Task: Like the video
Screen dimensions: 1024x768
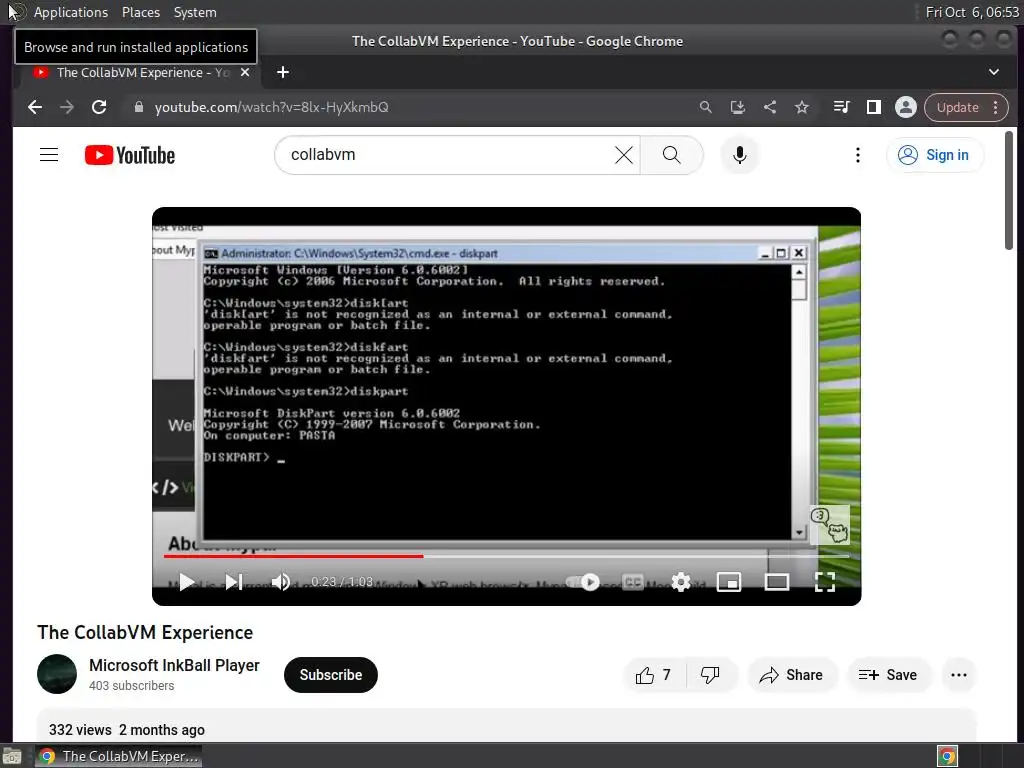Action: pyautogui.click(x=654, y=675)
